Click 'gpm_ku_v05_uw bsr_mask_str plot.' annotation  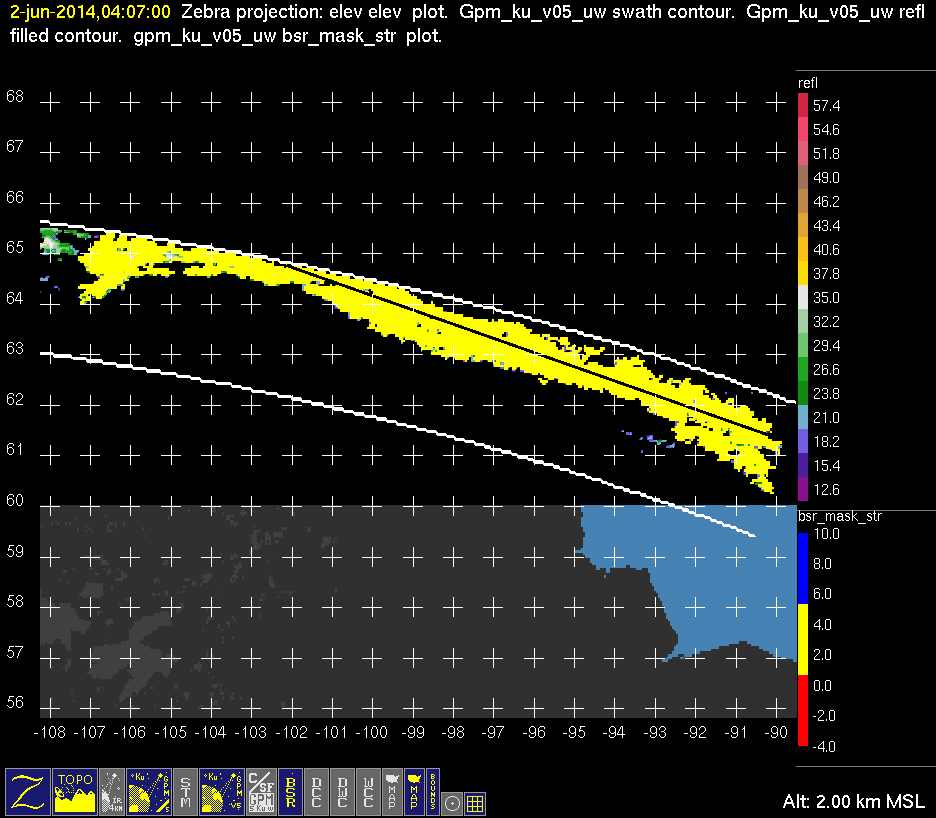(x=287, y=36)
